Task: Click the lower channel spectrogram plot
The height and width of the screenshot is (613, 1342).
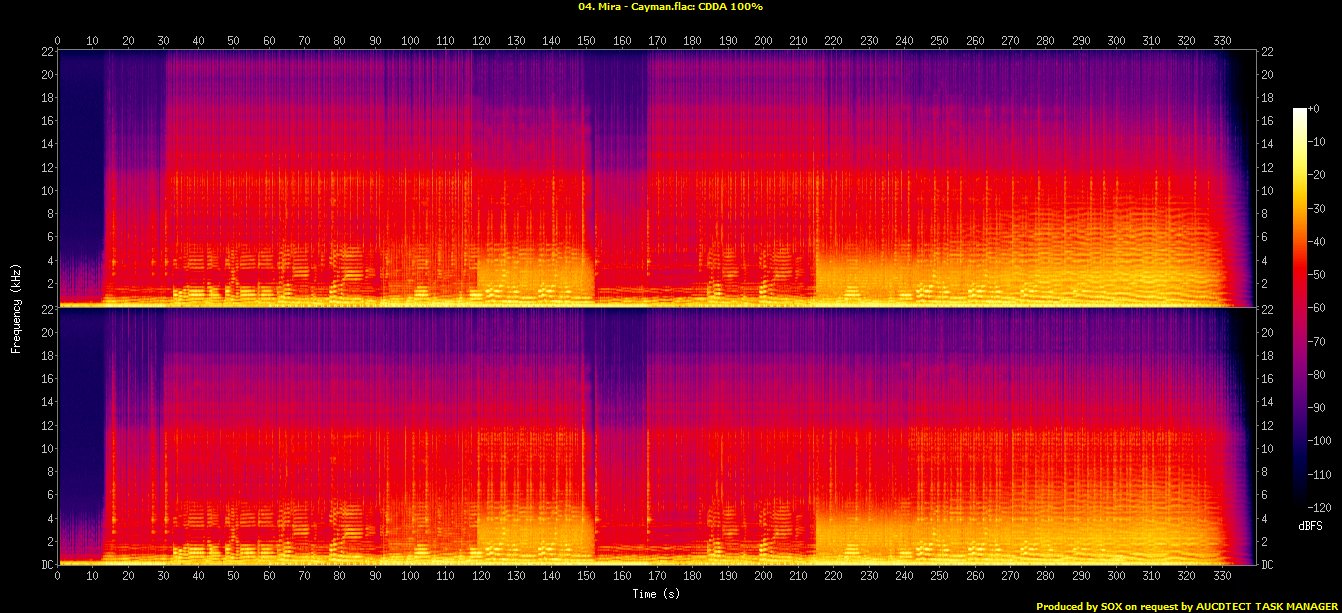Action: click(657, 436)
